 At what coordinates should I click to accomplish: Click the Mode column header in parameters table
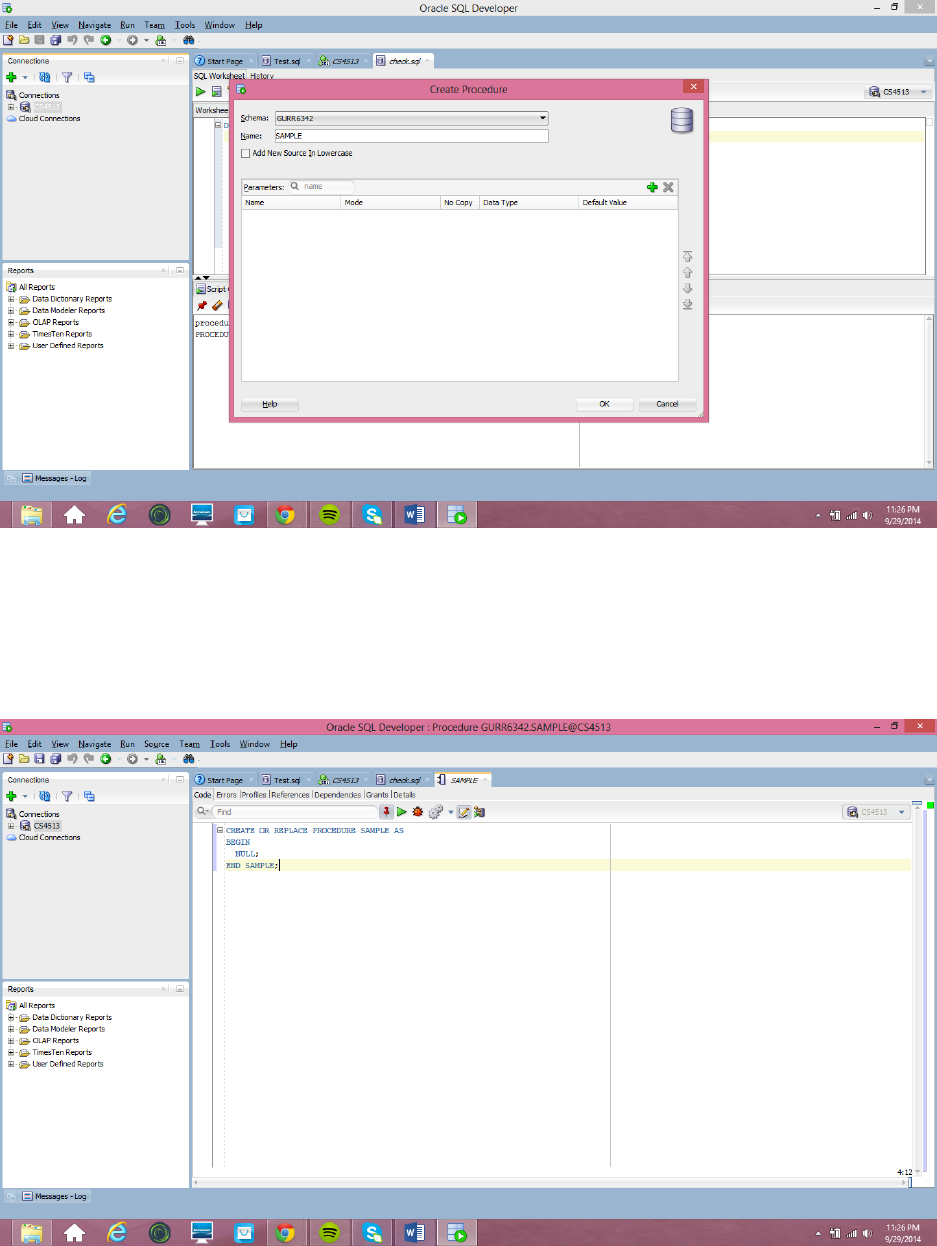(x=390, y=202)
